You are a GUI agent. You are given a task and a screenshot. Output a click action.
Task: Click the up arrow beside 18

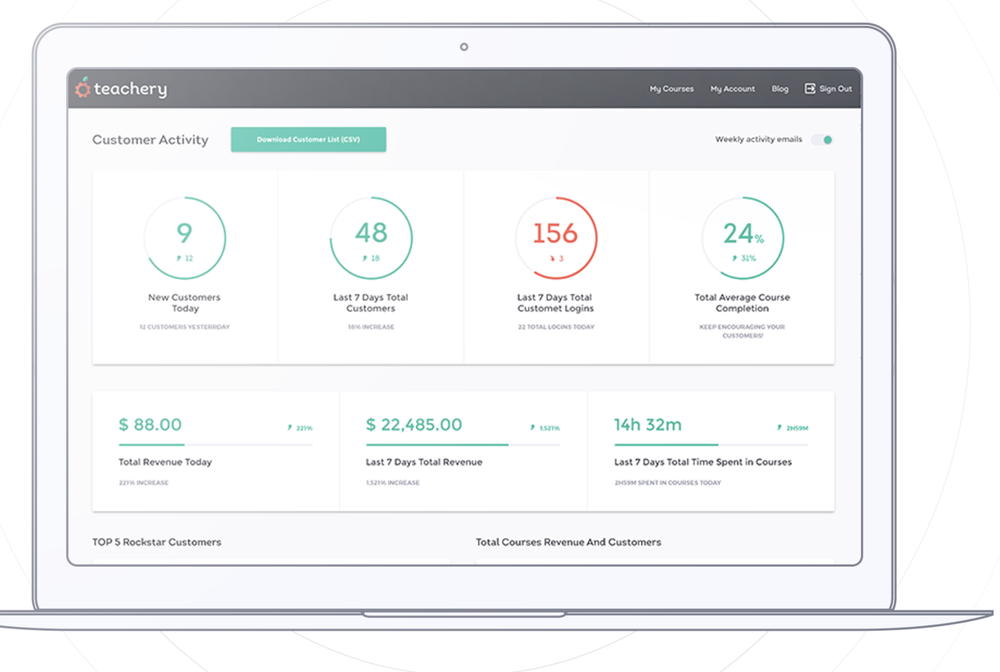pos(365,258)
